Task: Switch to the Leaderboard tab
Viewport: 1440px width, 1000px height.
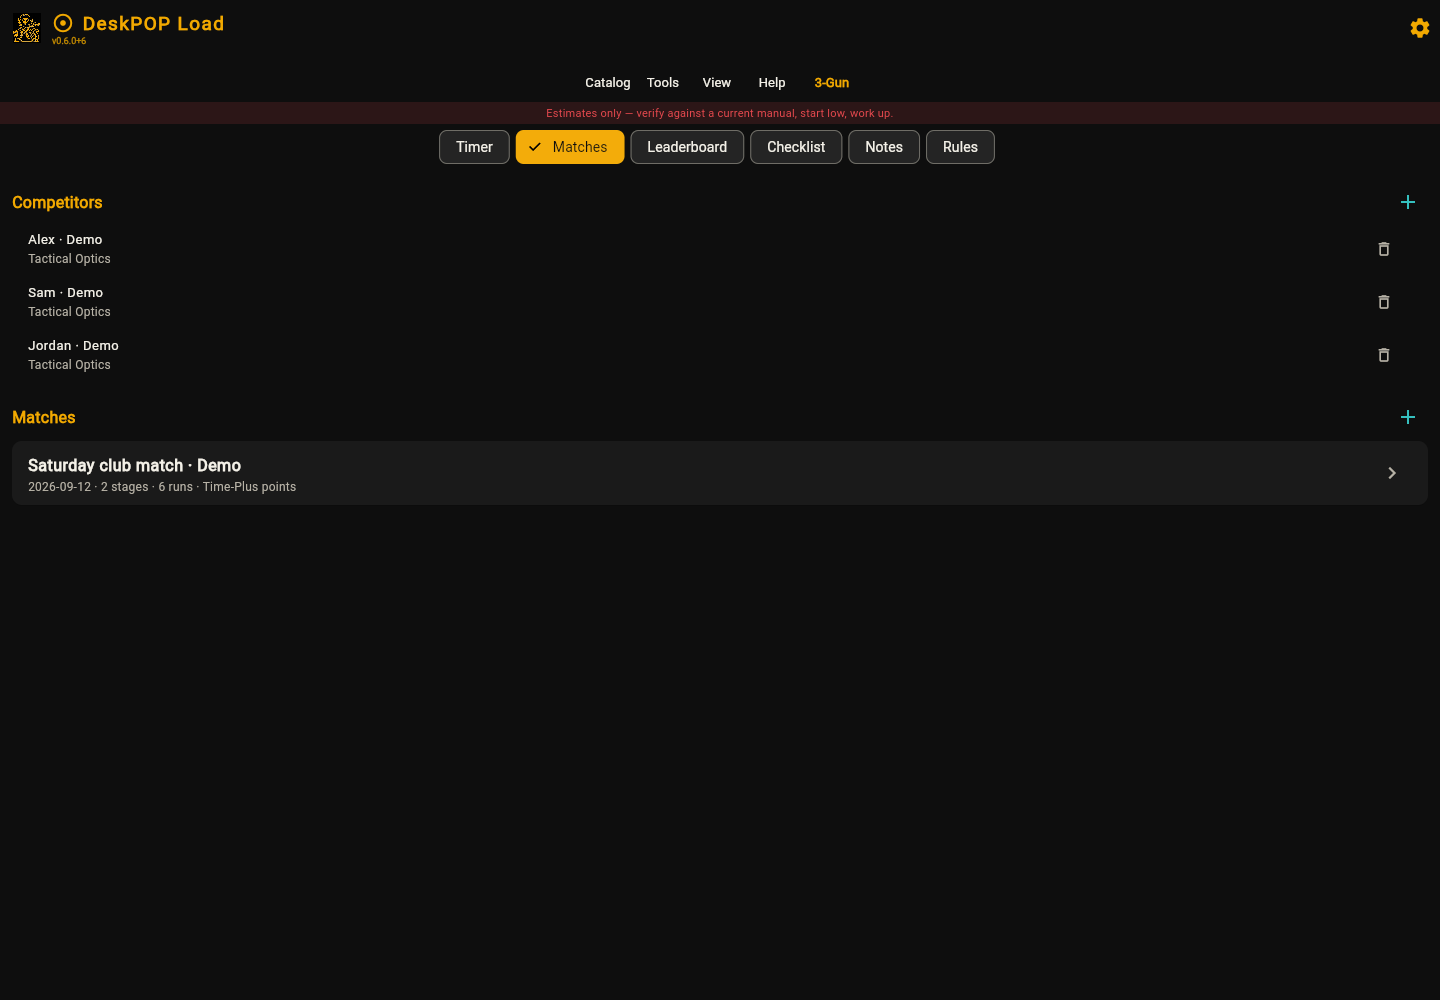Action: point(687,147)
